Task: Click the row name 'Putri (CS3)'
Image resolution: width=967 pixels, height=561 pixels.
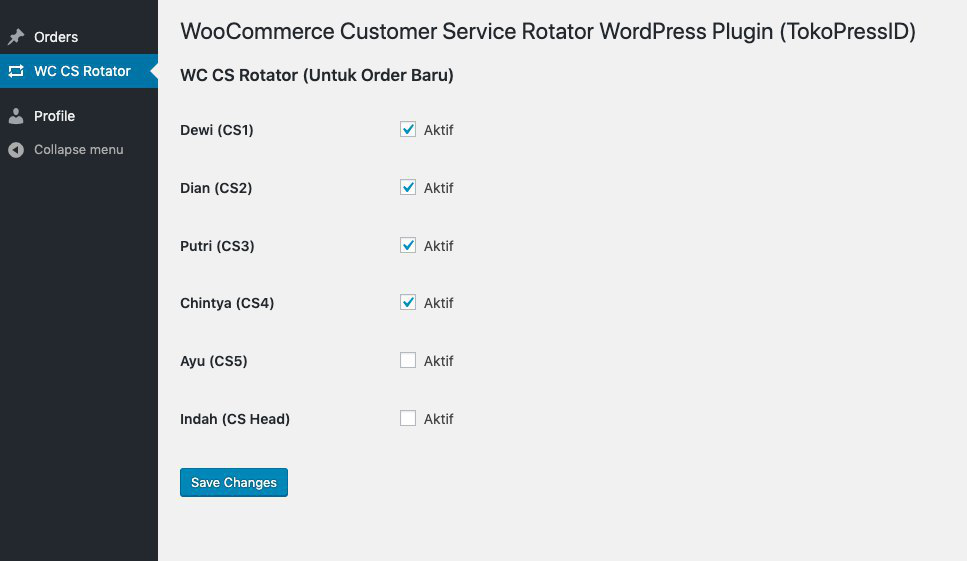Action: (x=217, y=246)
